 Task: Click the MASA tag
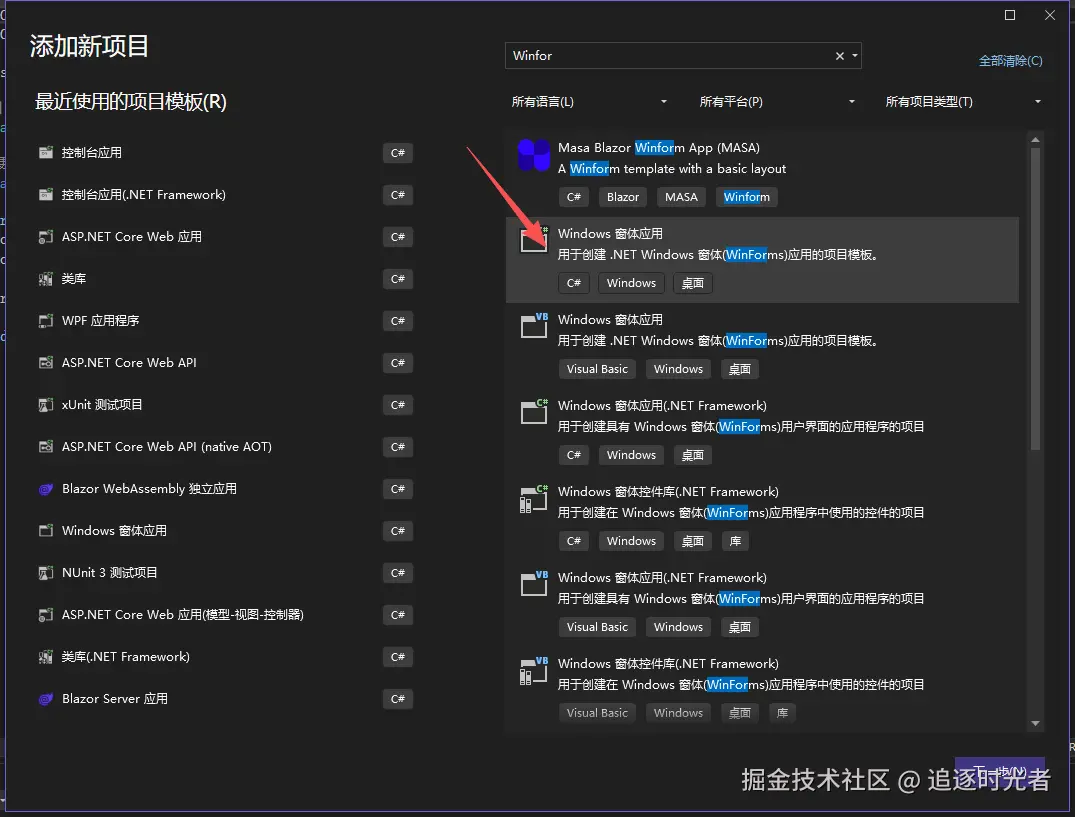point(681,197)
